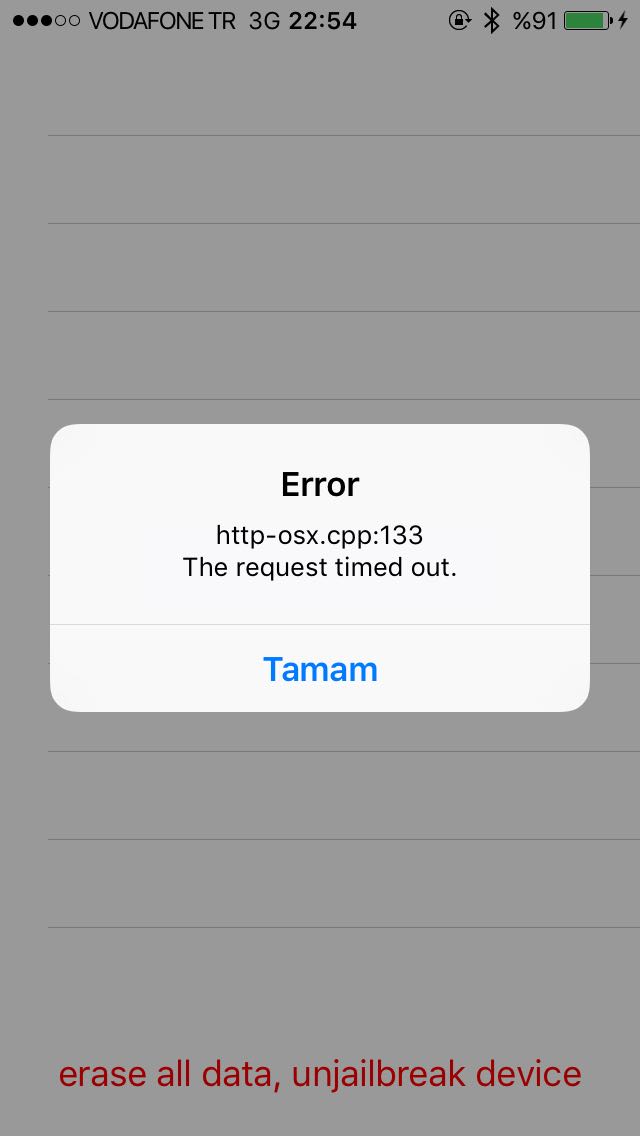Tap the 22:54 clock in the status bar
The width and height of the screenshot is (640, 1136).
pyautogui.click(x=323, y=21)
